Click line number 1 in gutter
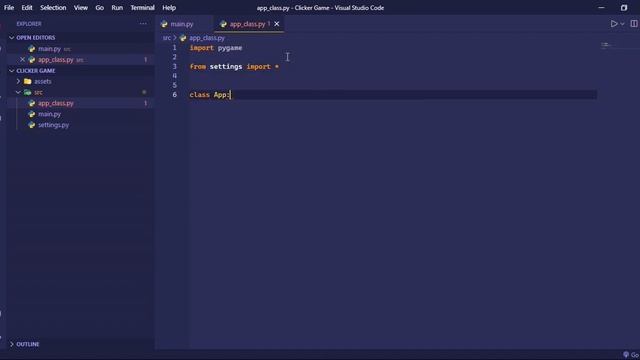 point(174,48)
